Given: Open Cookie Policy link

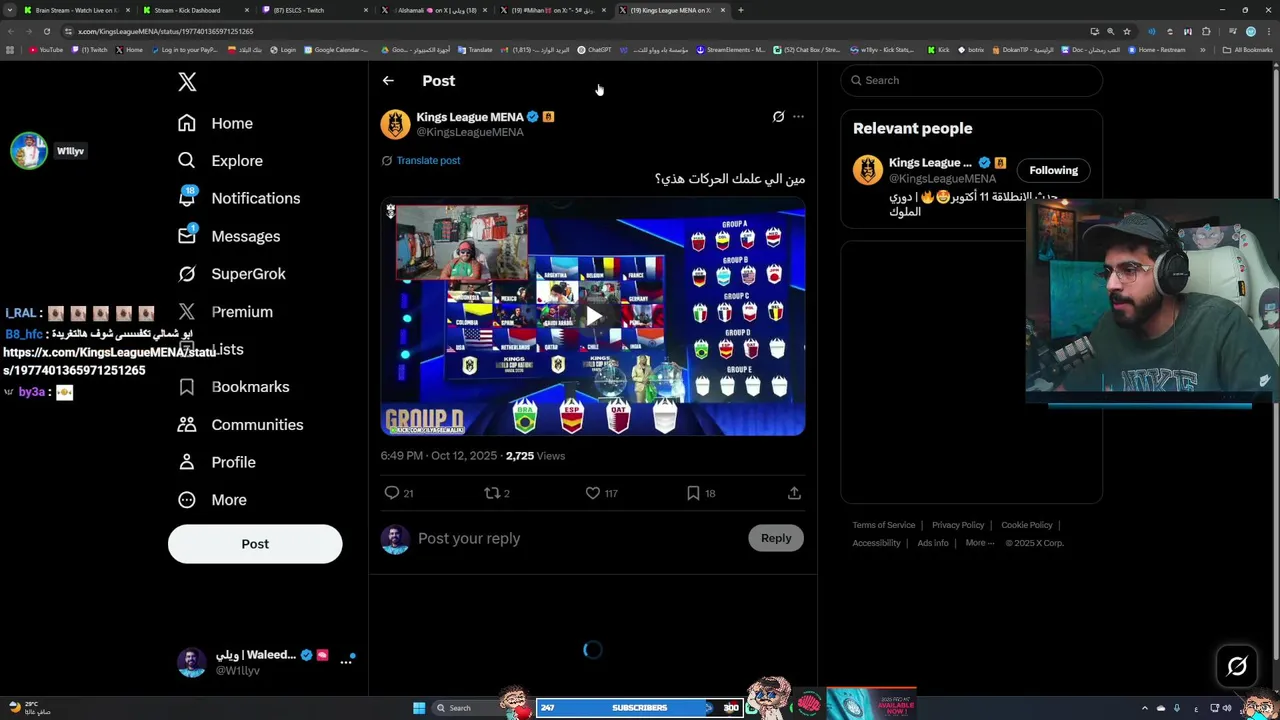Looking at the screenshot, I should (x=1026, y=525).
